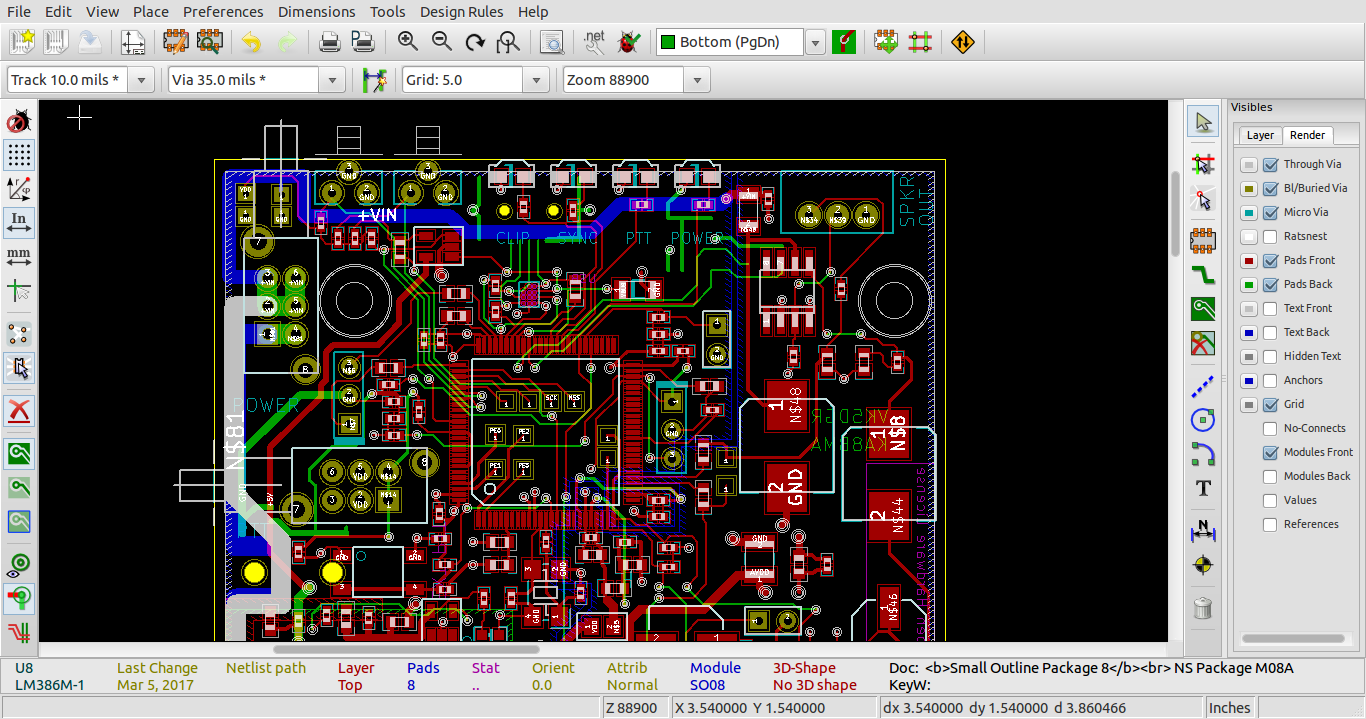This screenshot has width=1366, height=719.
Task: Open the Design Rules menu
Action: (461, 11)
